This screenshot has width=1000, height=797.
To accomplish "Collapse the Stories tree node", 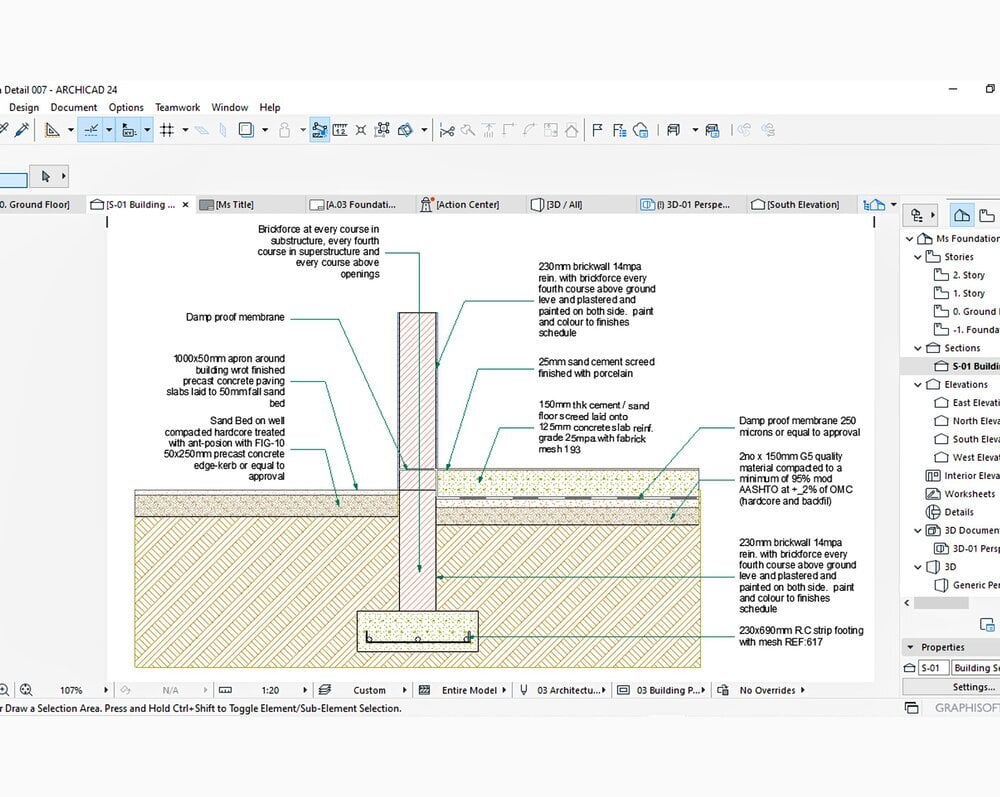I will point(918,257).
